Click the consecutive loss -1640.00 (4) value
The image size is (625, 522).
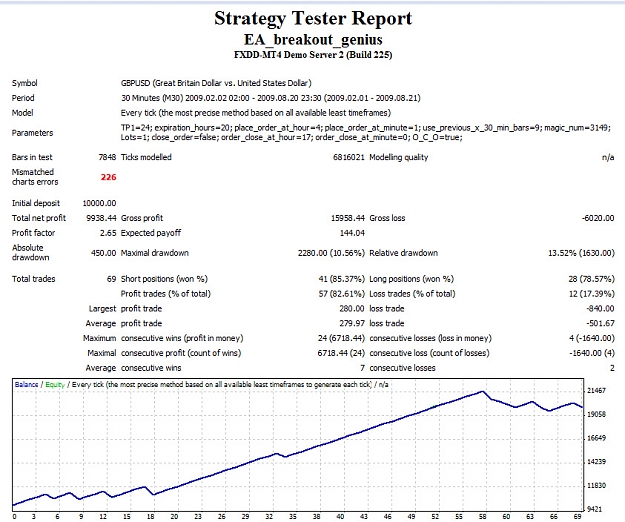592,353
